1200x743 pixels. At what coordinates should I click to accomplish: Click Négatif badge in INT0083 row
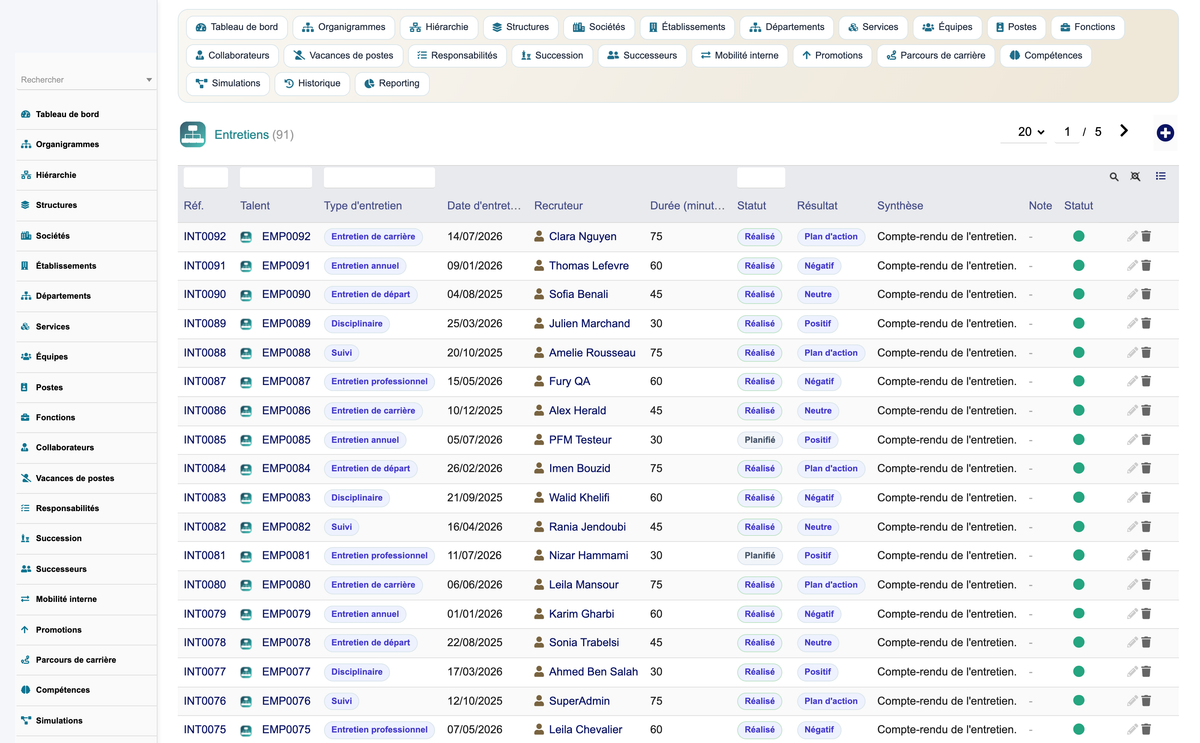819,498
